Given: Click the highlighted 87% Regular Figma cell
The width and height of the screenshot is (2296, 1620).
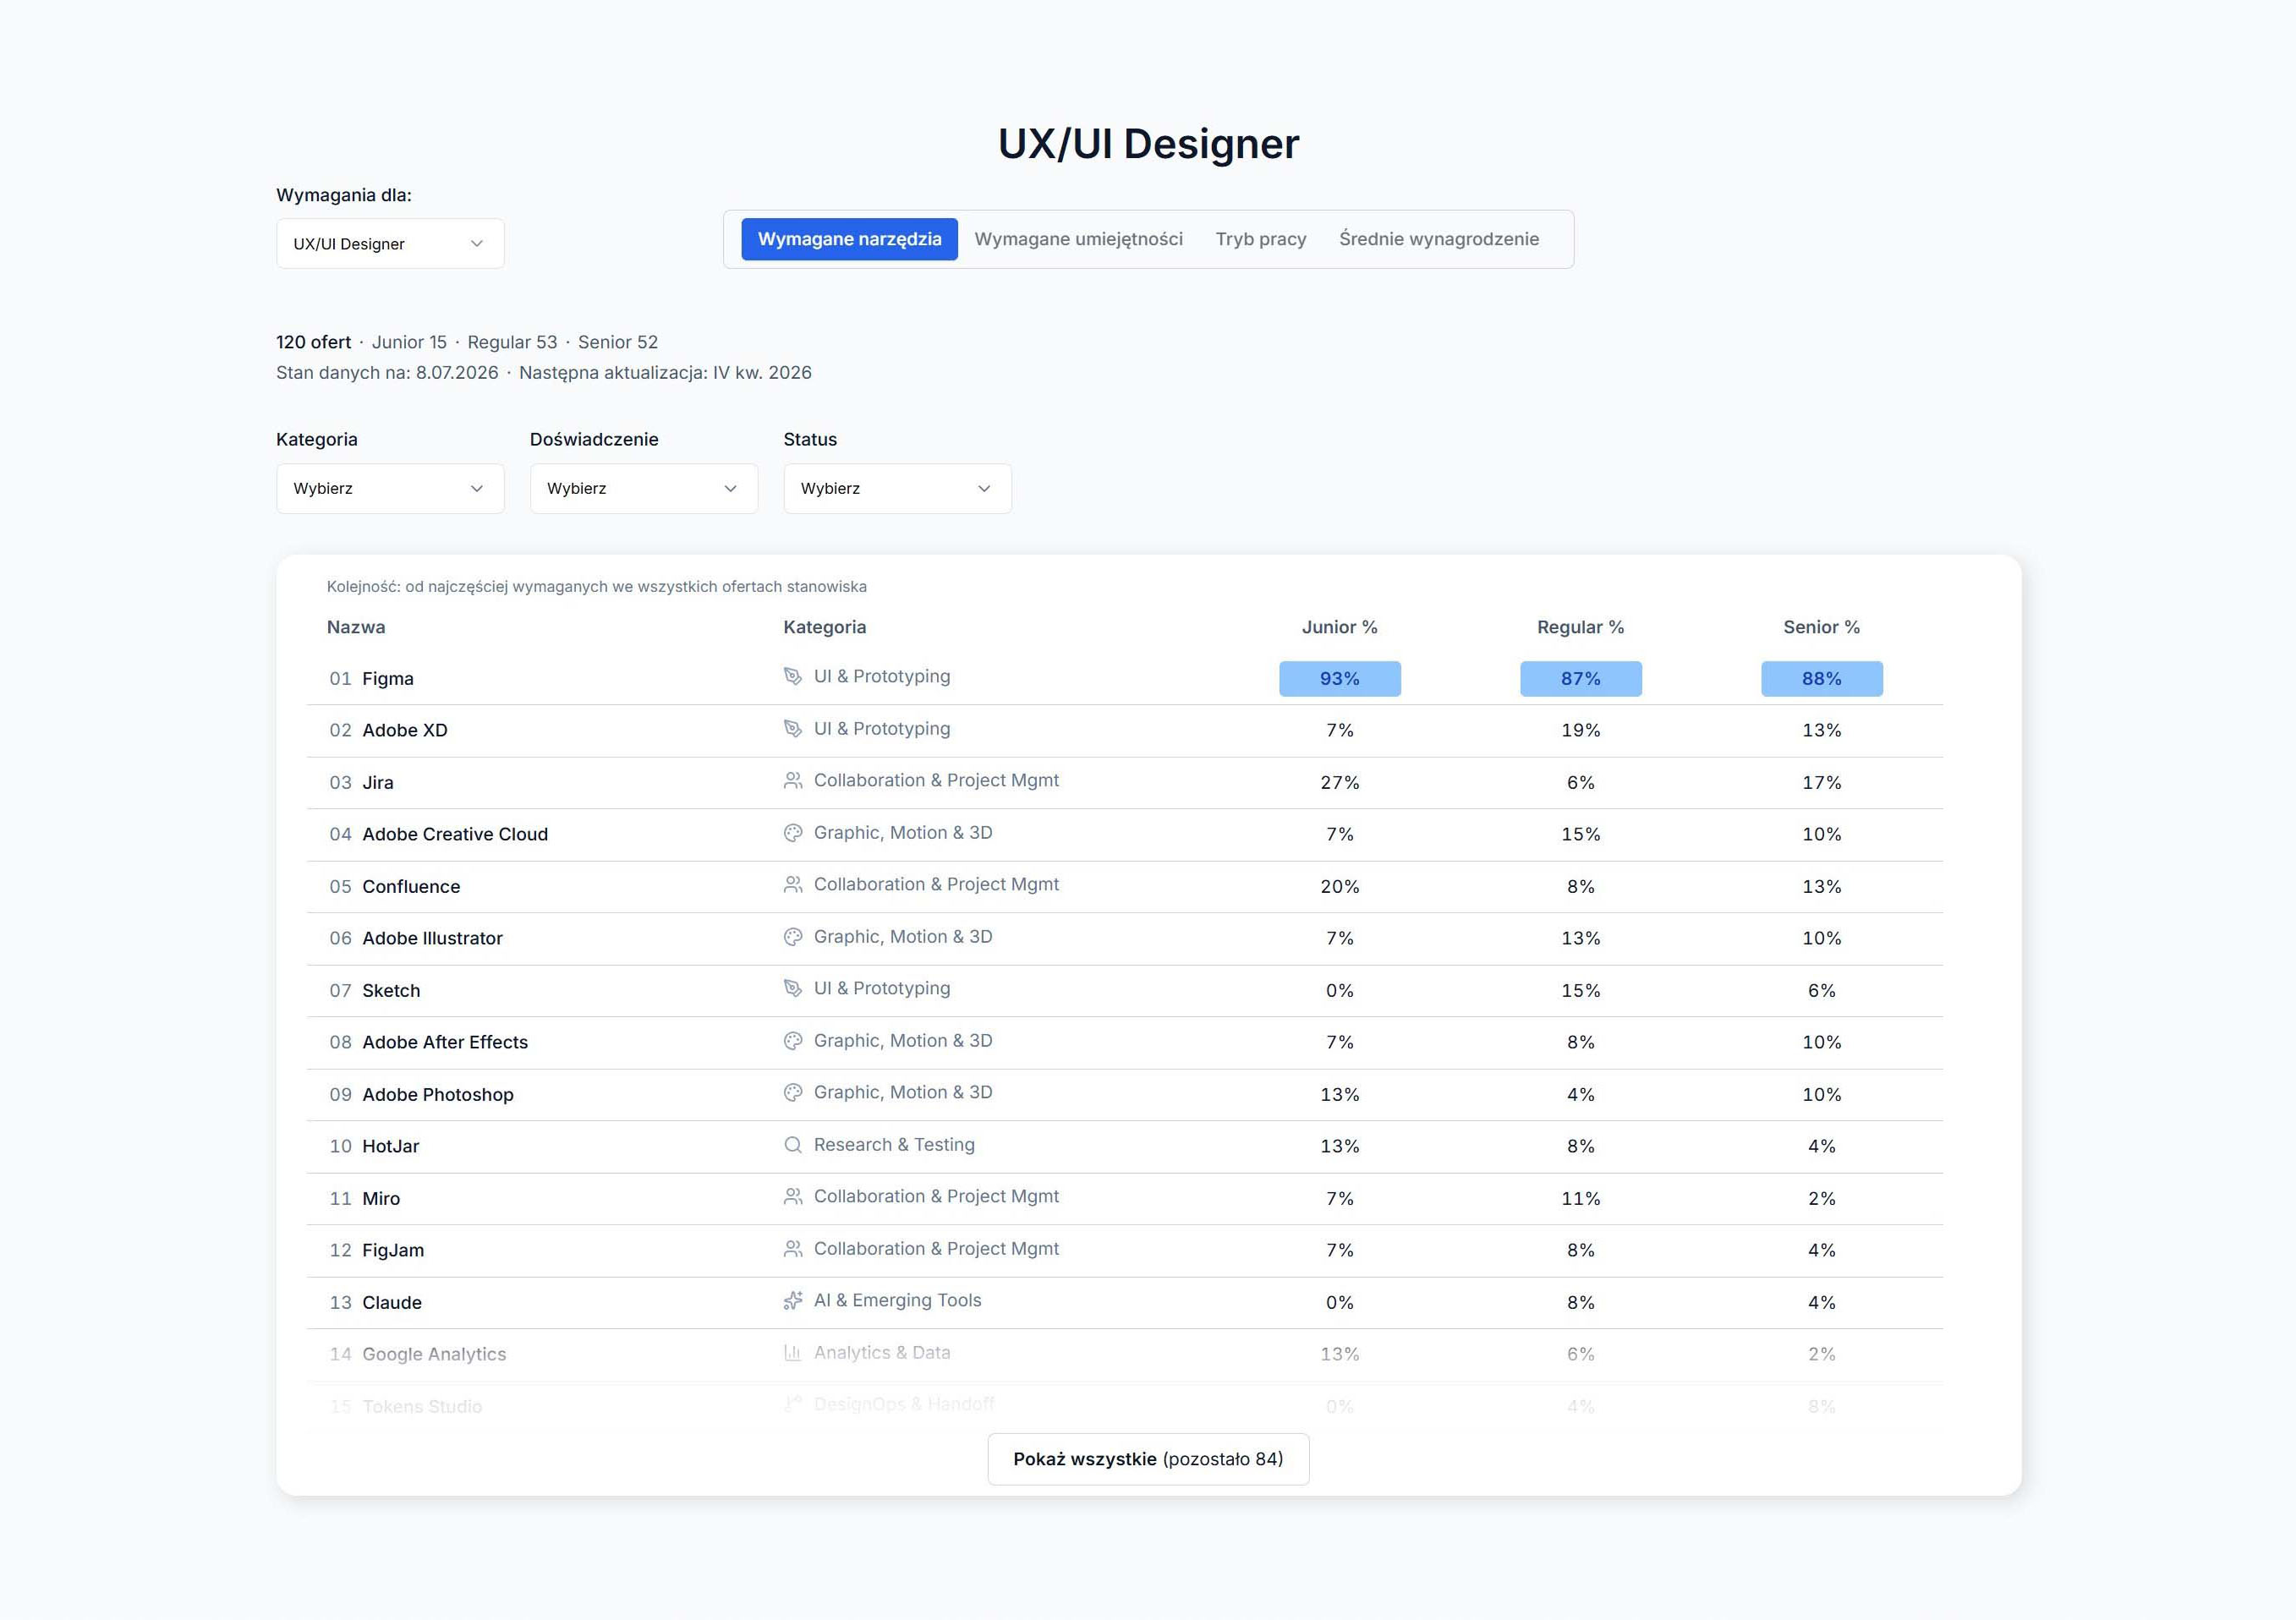Looking at the screenshot, I should (1580, 678).
